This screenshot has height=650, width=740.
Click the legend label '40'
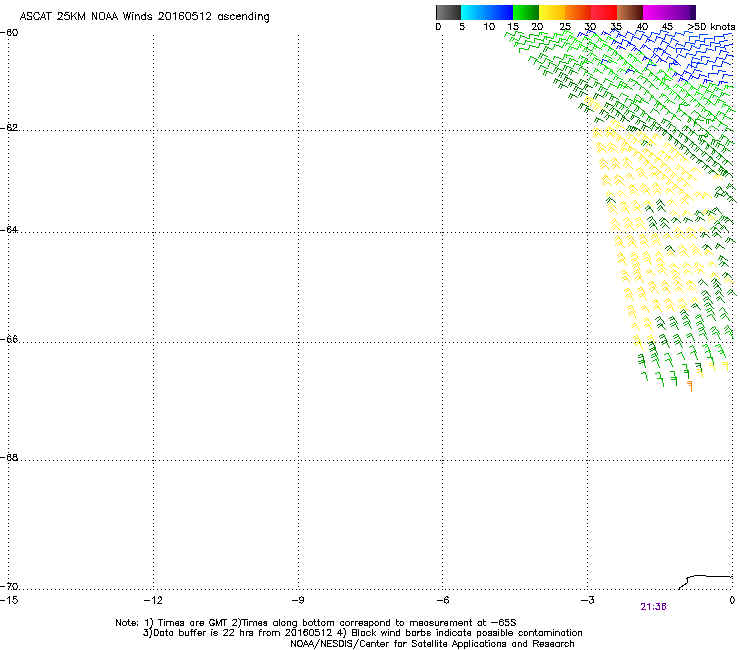click(642, 27)
